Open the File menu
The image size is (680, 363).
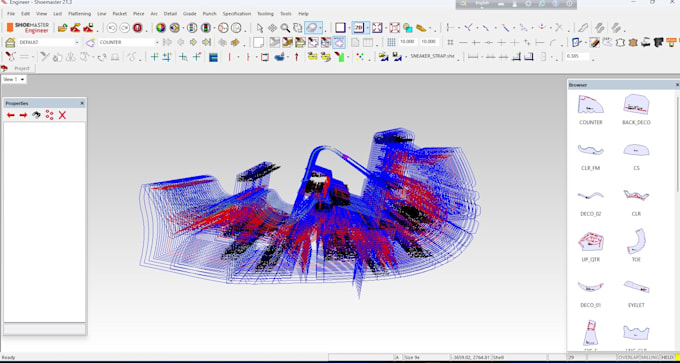click(11, 14)
